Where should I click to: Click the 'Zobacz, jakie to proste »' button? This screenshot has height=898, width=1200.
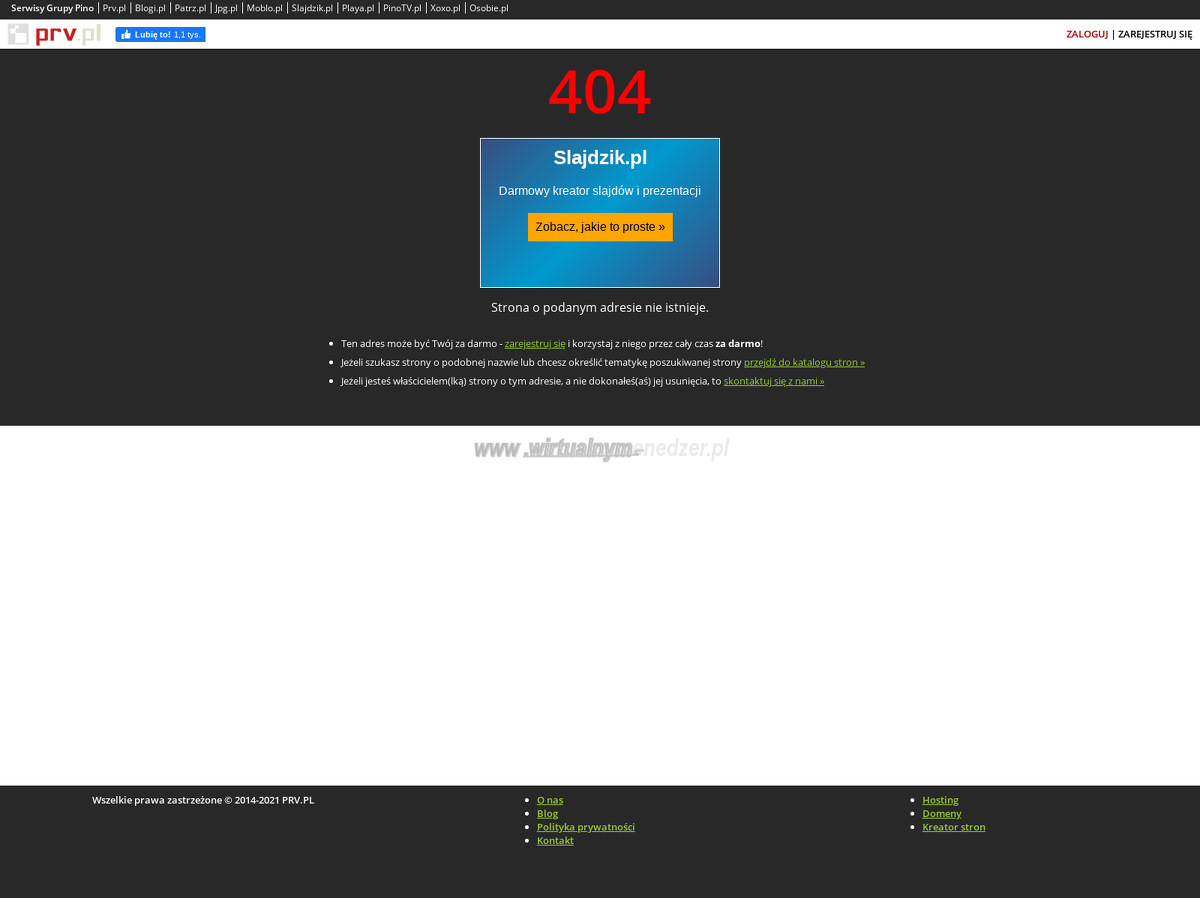[600, 227]
